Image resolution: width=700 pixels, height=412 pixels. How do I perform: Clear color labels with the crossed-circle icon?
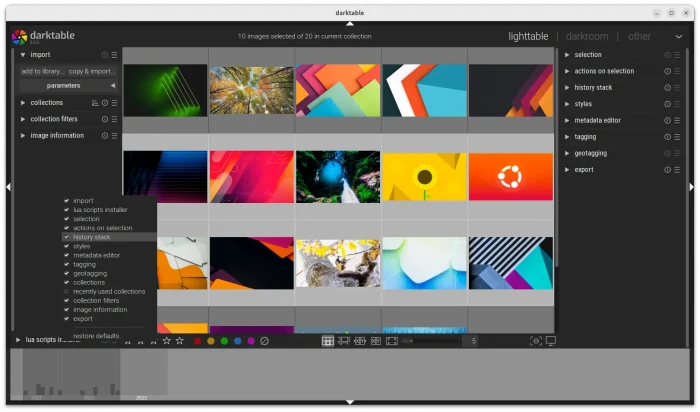(x=264, y=341)
